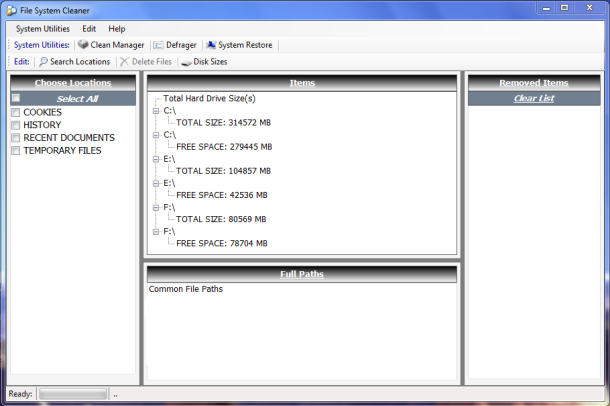The image size is (610, 406).
Task: Open the Edit menu
Action: coord(89,29)
